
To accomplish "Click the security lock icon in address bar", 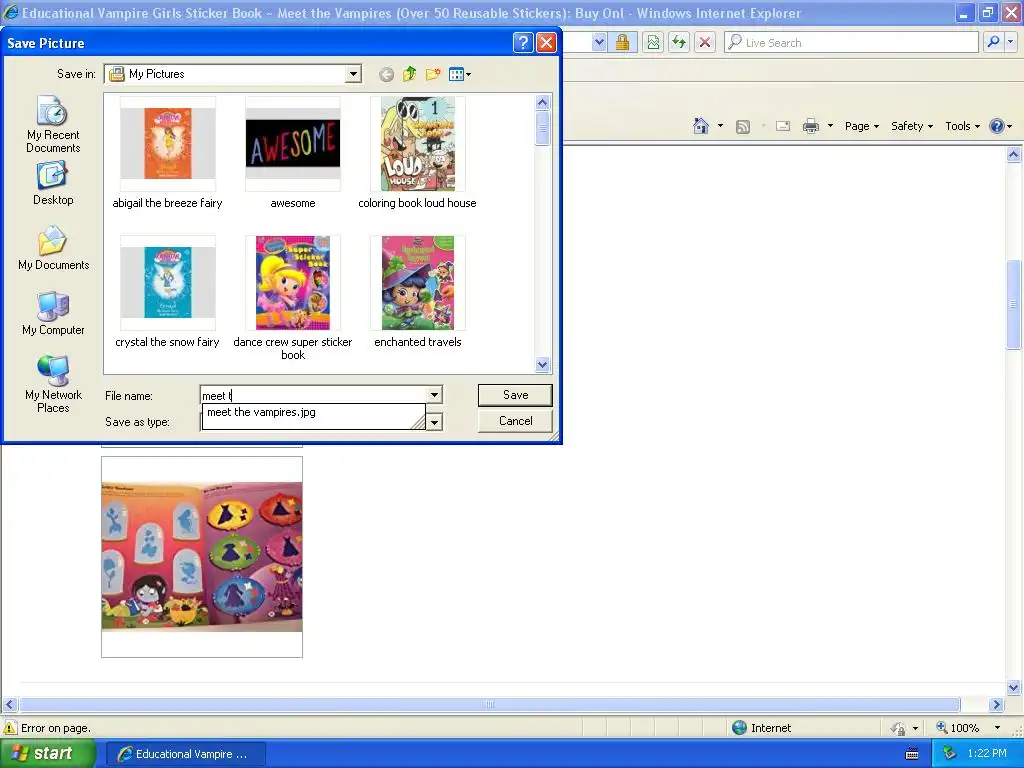I will click(622, 42).
